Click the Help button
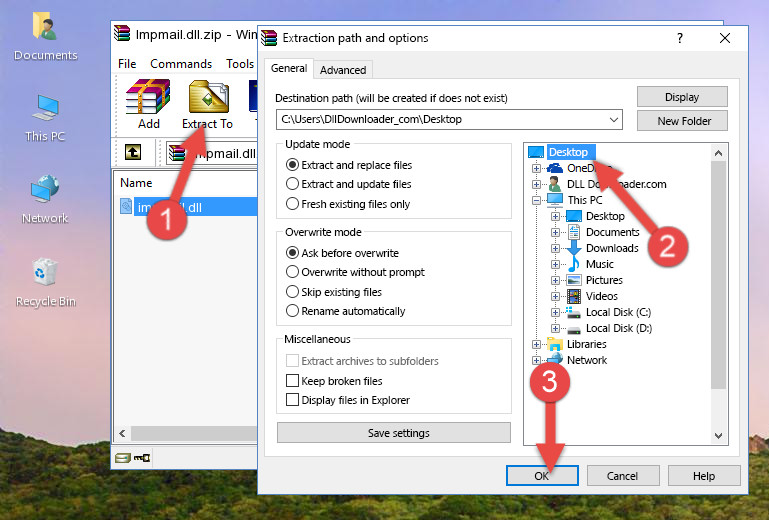The height and width of the screenshot is (520, 769). (704, 475)
